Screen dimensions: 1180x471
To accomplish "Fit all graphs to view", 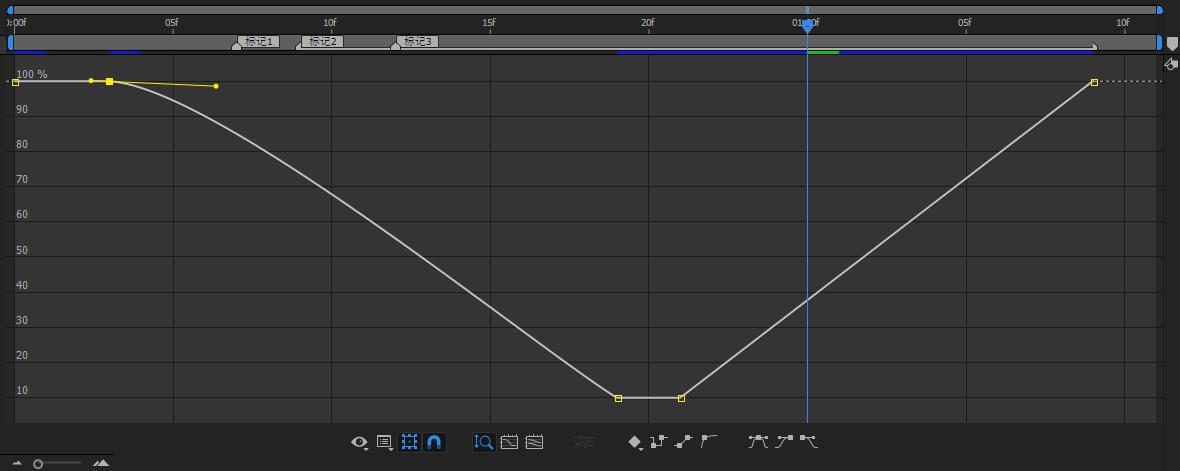I will [534, 442].
